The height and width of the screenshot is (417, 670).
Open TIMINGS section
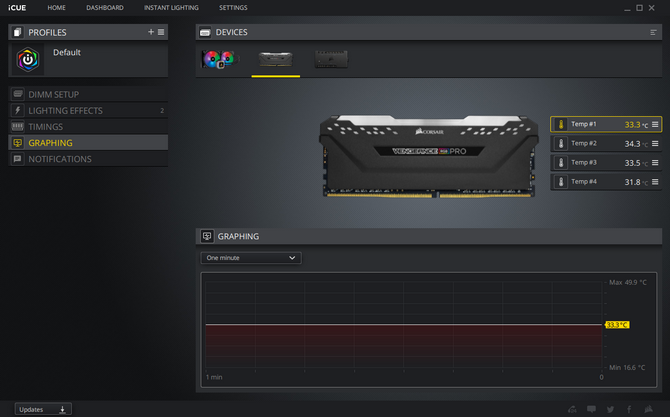(88, 127)
